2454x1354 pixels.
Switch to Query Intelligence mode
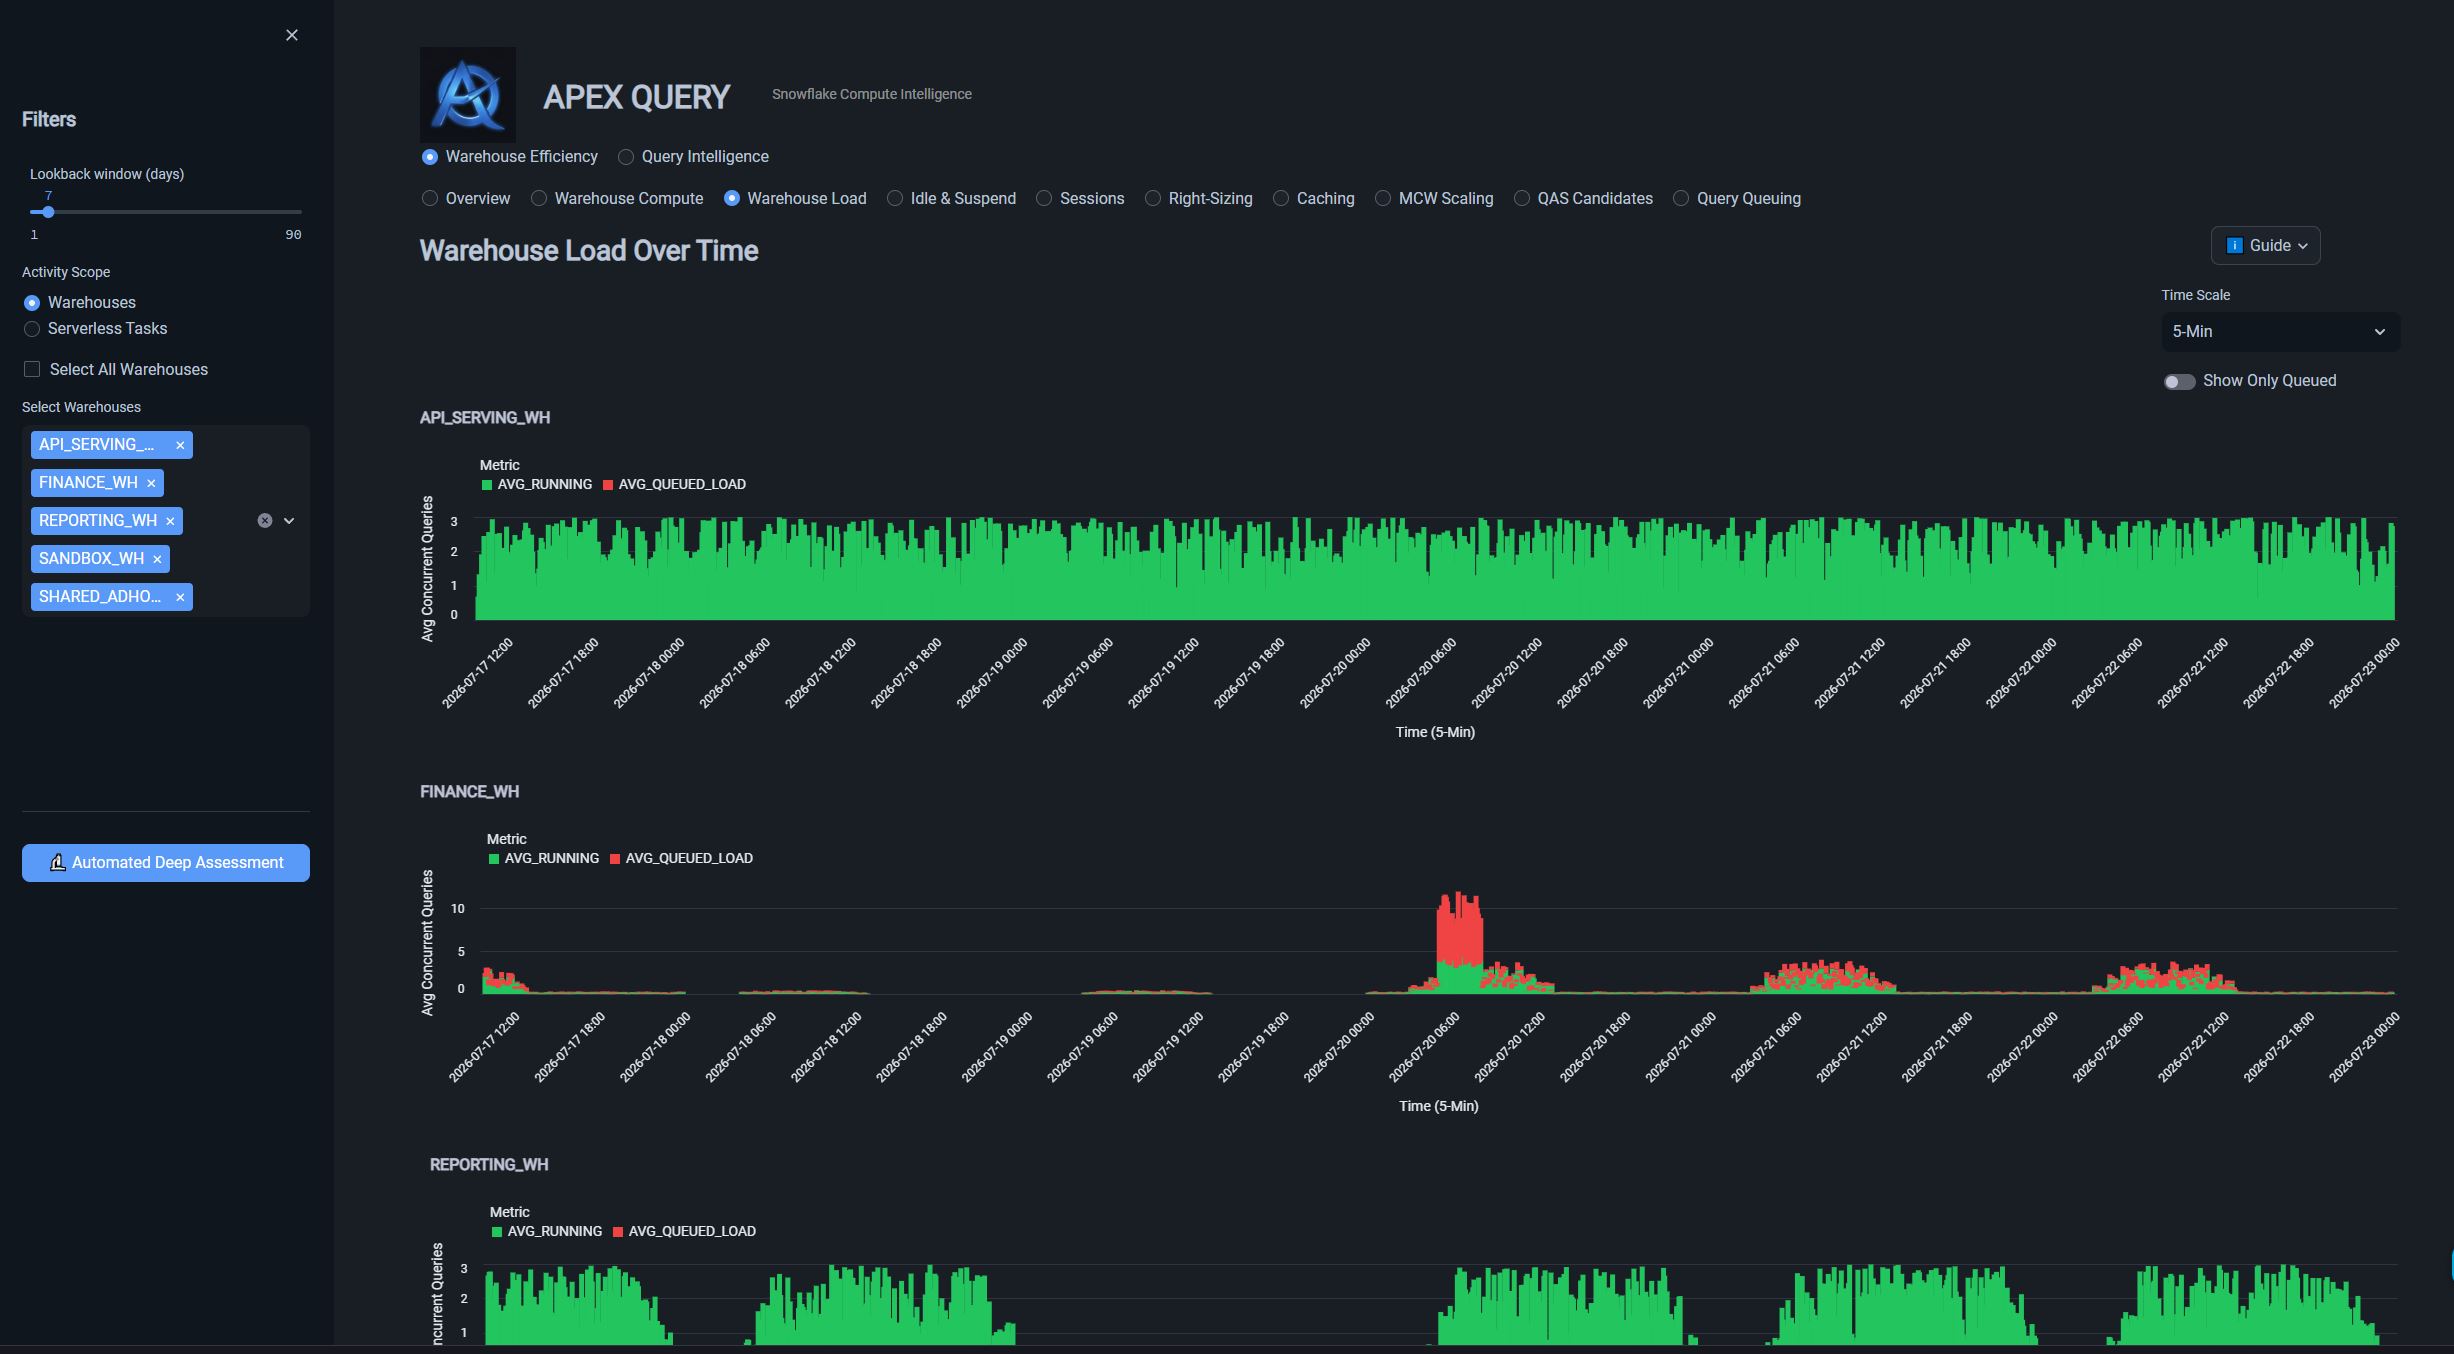[x=694, y=157]
